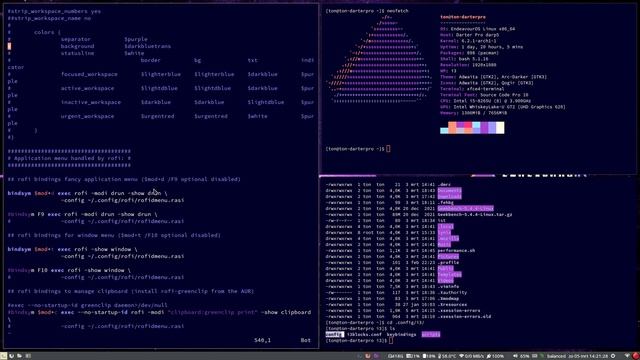
Task: Click the red tray icon before the disk block
Action: point(367,356)
